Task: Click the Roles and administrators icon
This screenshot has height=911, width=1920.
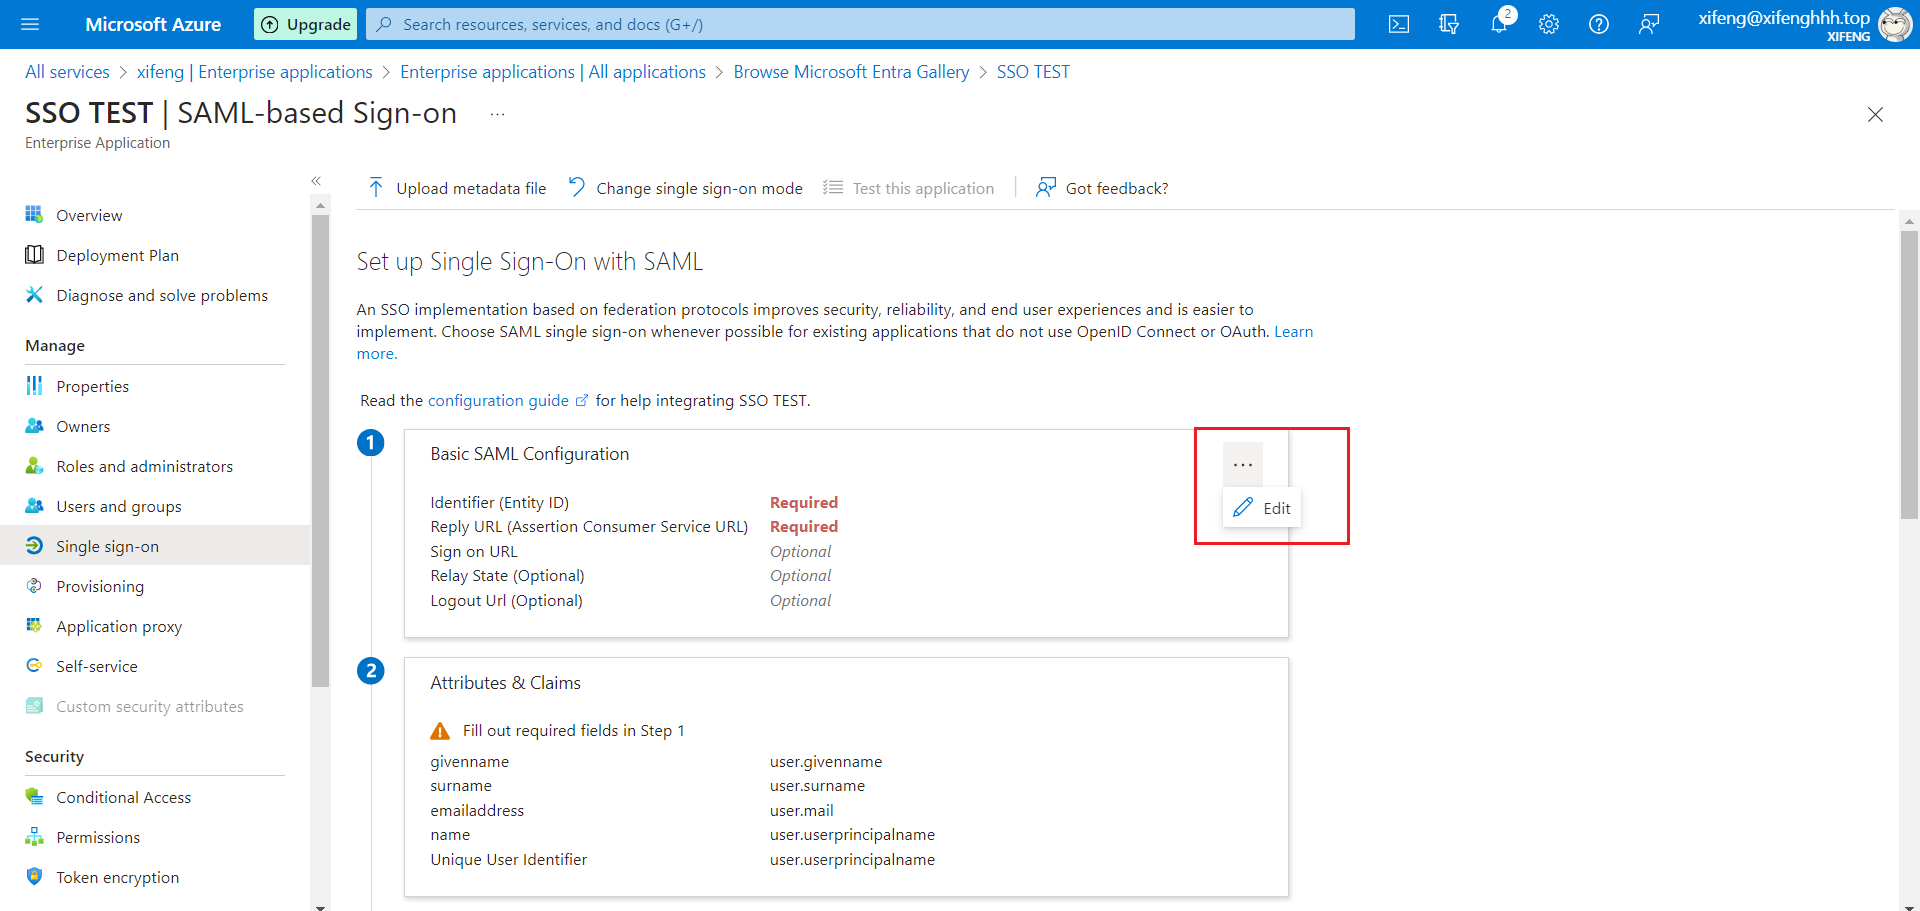Action: [34, 465]
